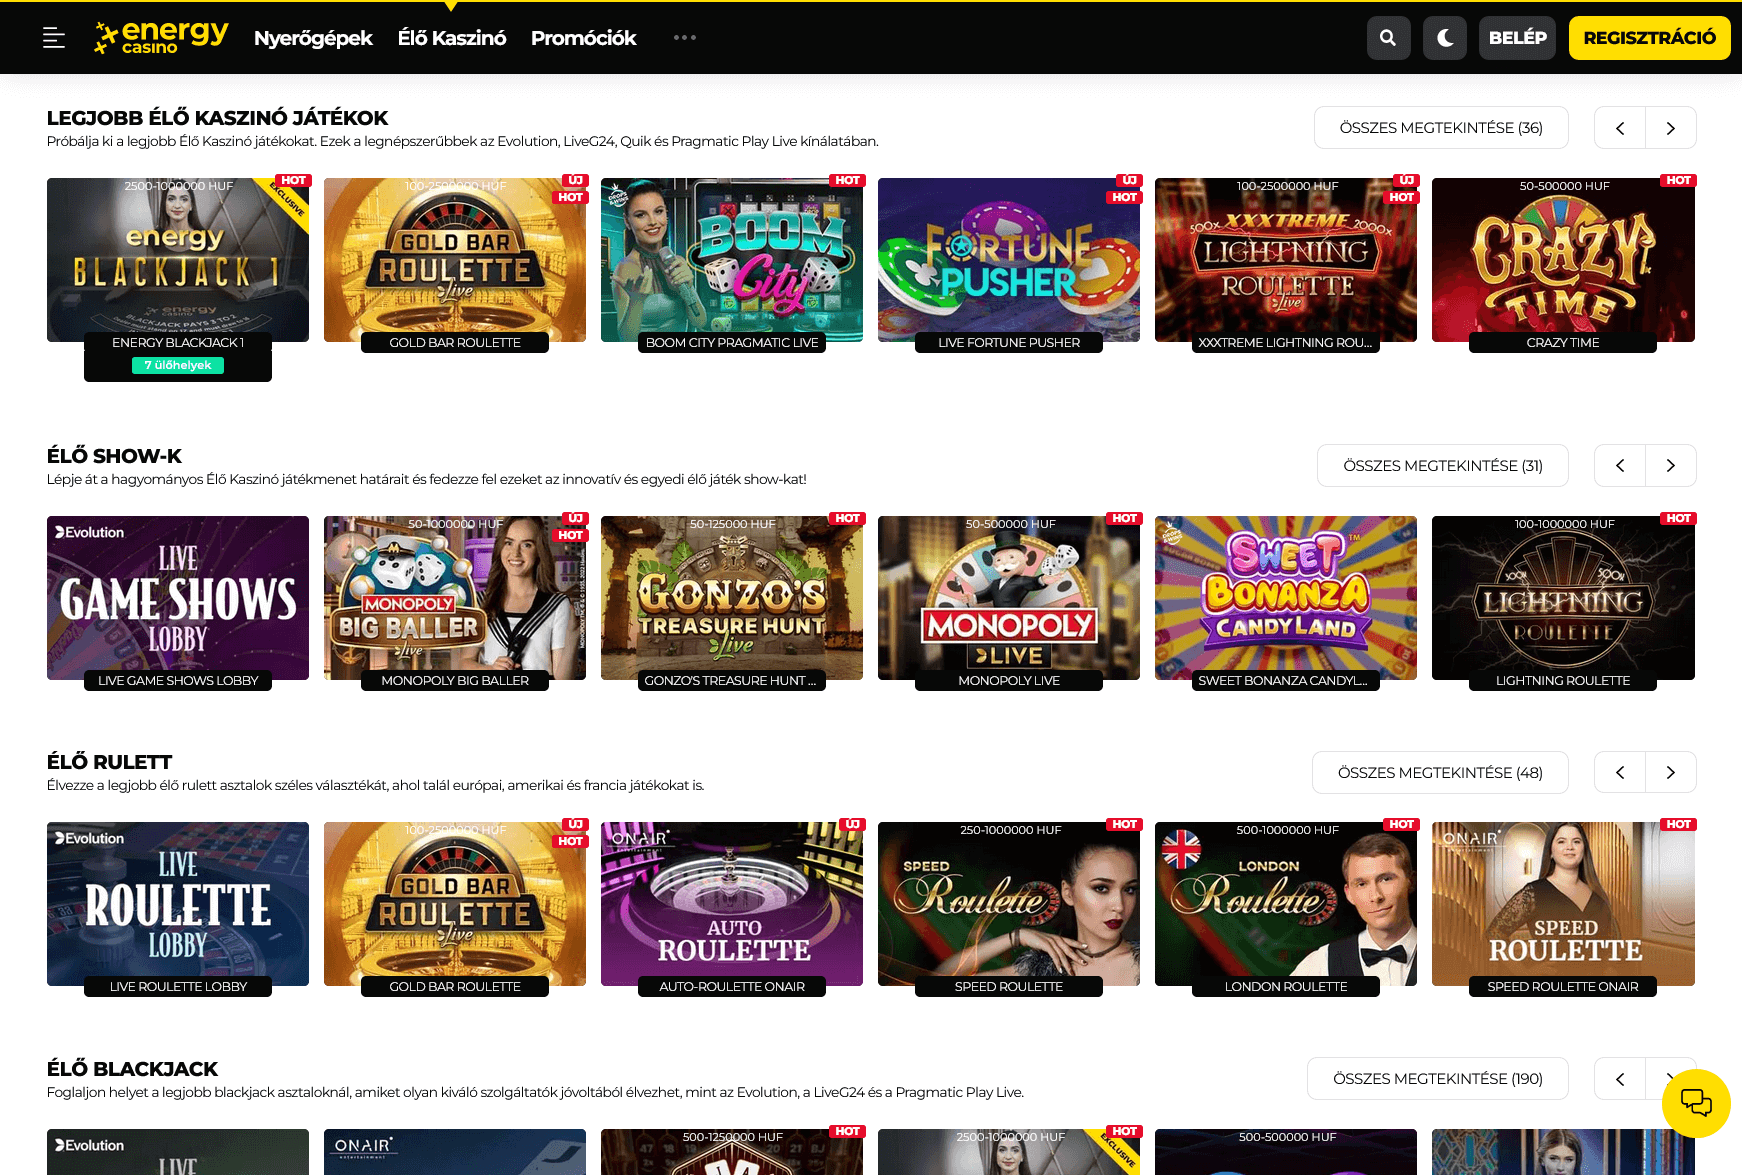Open the search magnifier

(x=1388, y=38)
